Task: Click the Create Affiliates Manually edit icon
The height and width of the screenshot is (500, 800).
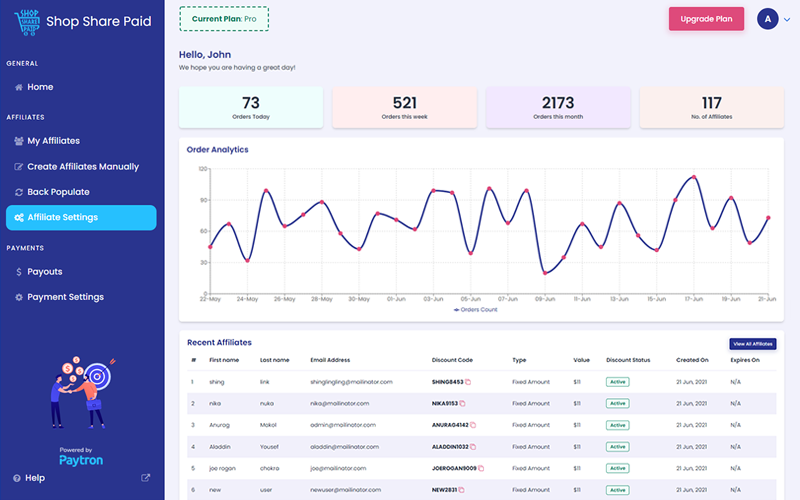Action: click(x=19, y=167)
